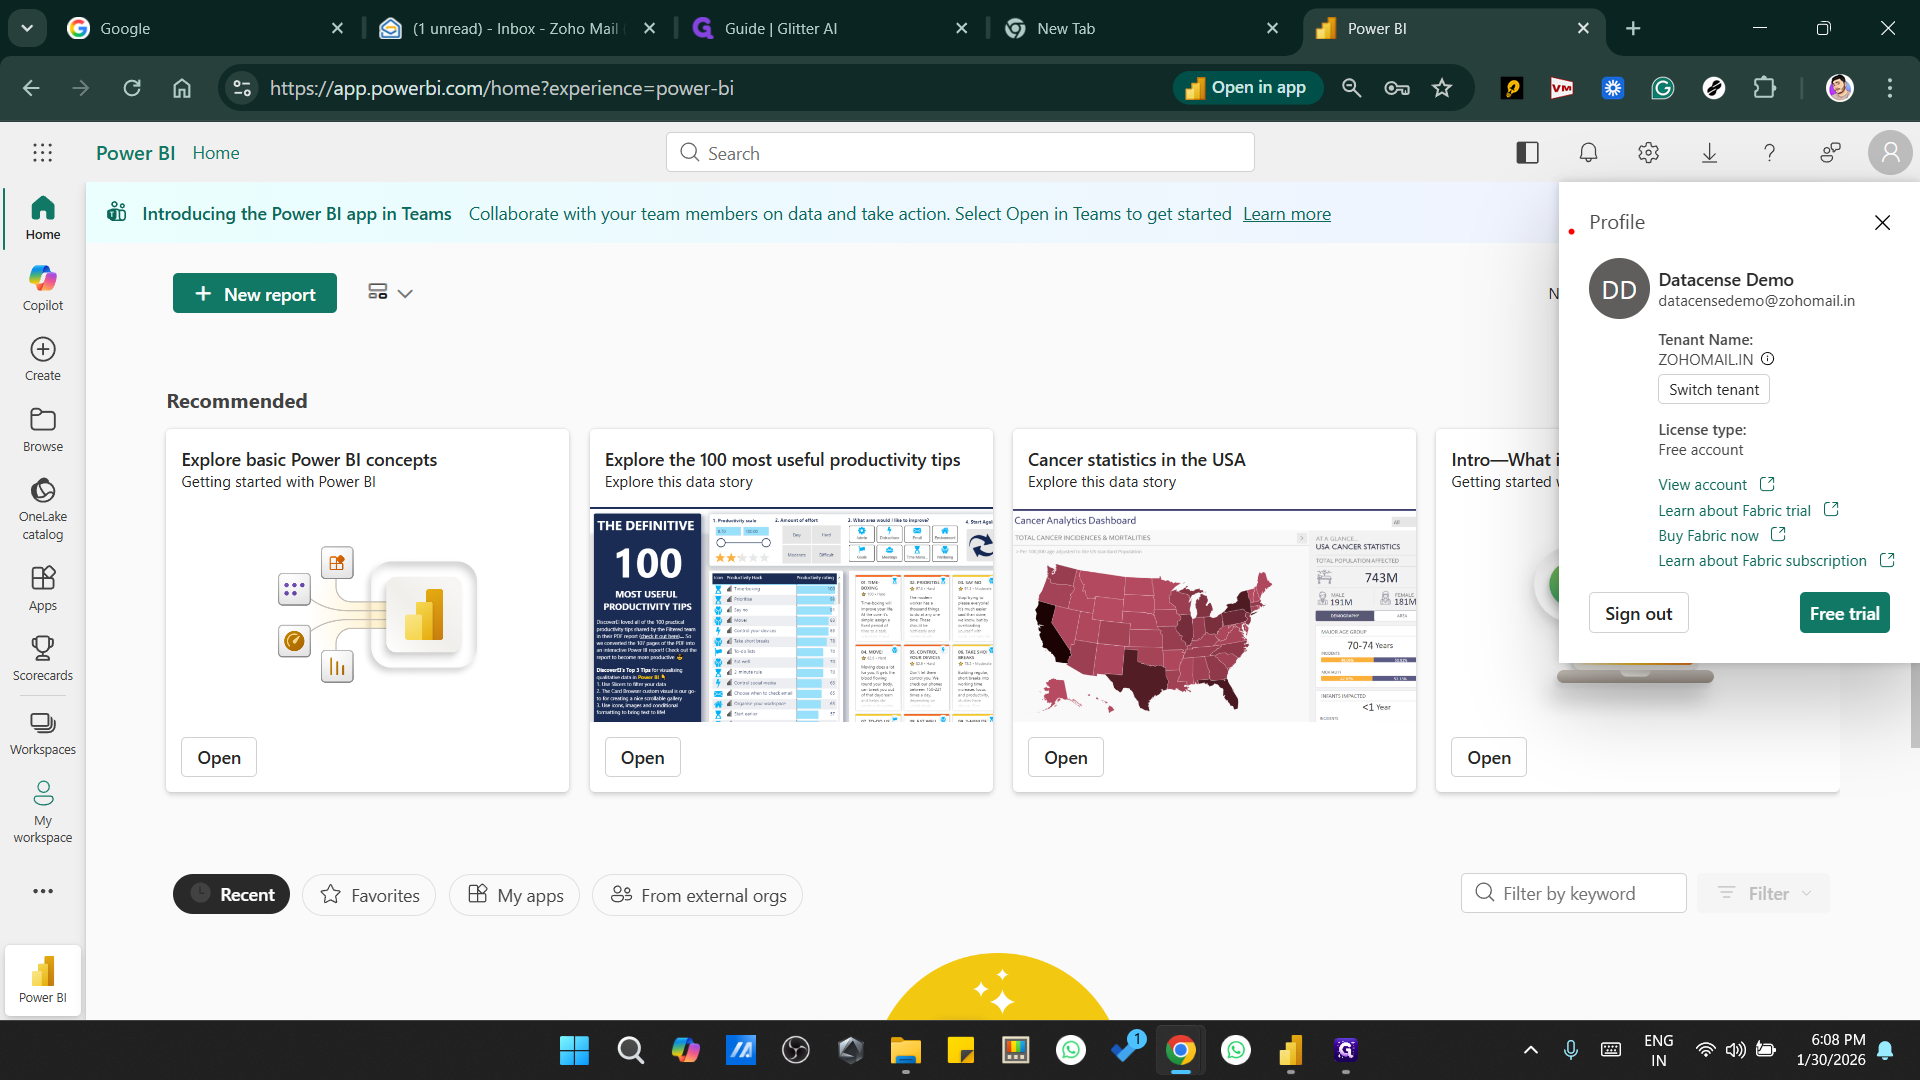Open the app launcher waffle icon

pos(42,153)
